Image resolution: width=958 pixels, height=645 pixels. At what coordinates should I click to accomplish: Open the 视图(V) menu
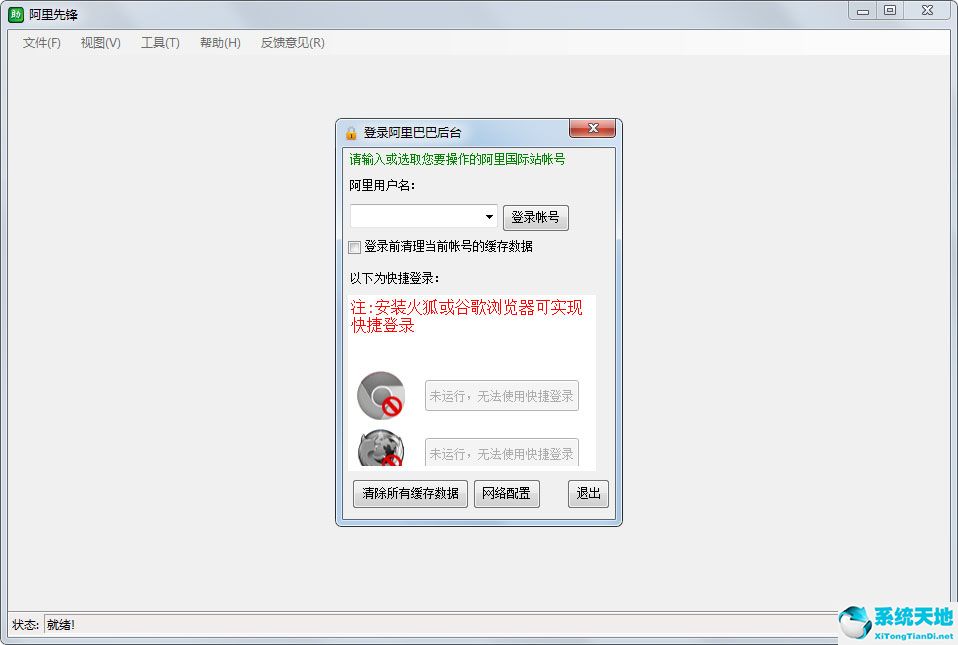tap(100, 43)
